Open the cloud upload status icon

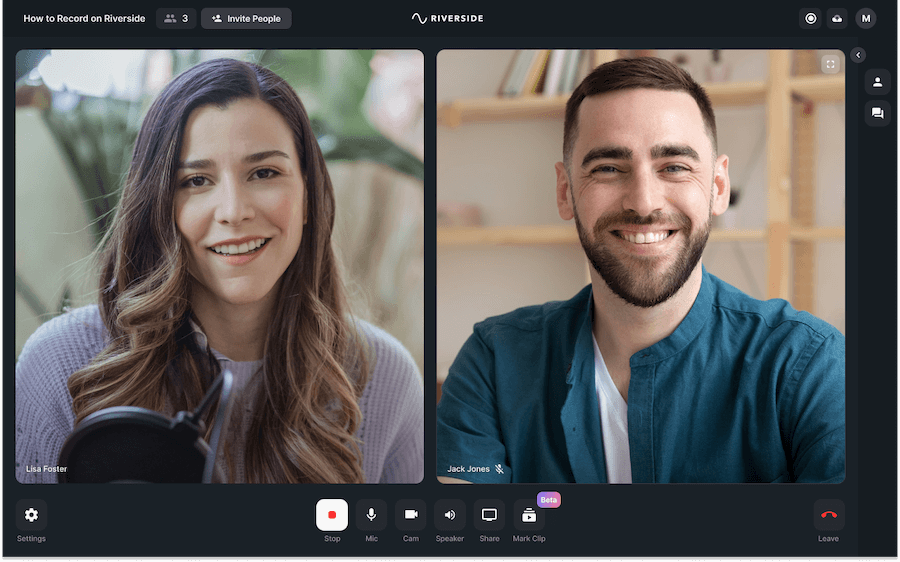837,18
